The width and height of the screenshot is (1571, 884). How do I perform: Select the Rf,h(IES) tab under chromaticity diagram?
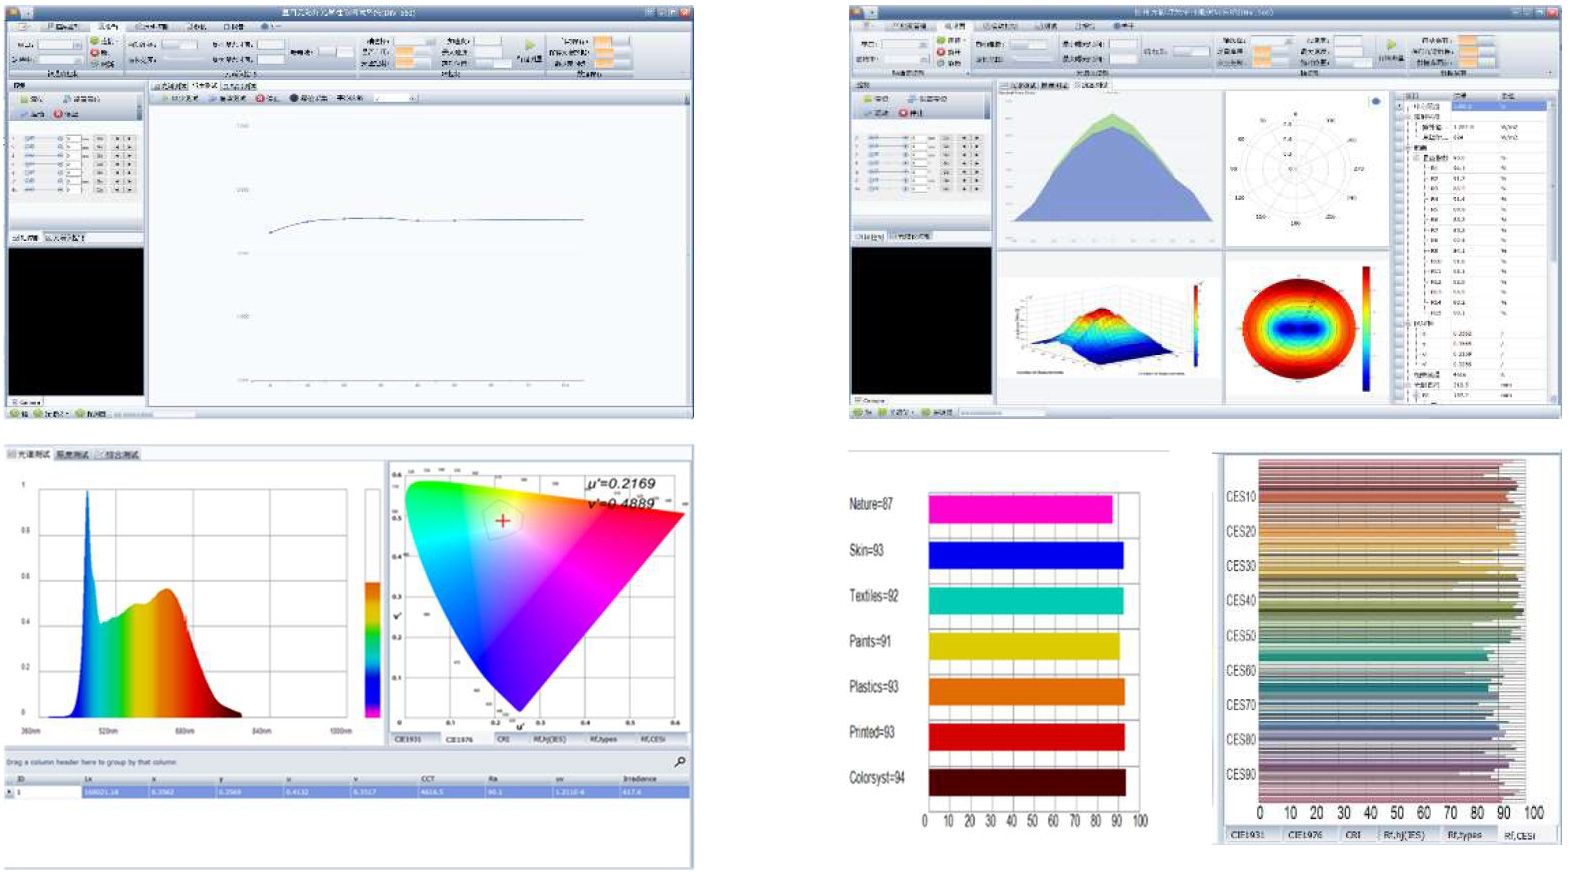549,739
